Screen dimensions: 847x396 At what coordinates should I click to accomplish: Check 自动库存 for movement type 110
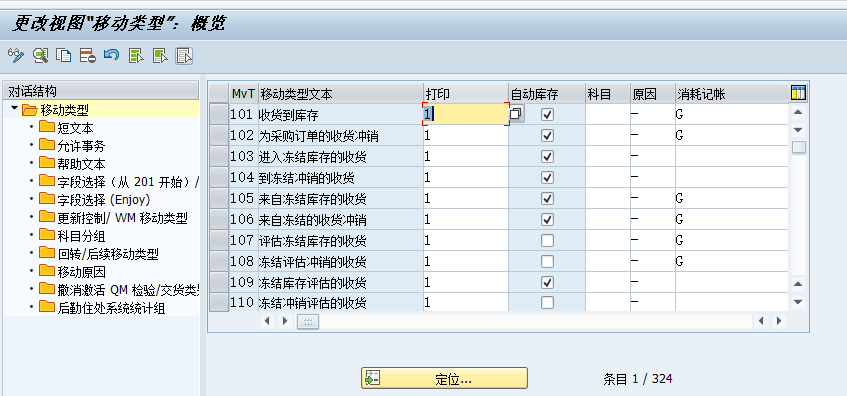(x=548, y=303)
